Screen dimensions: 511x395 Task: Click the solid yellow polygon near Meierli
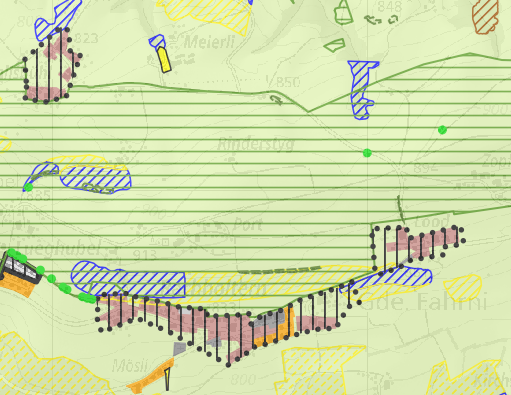click(x=164, y=60)
